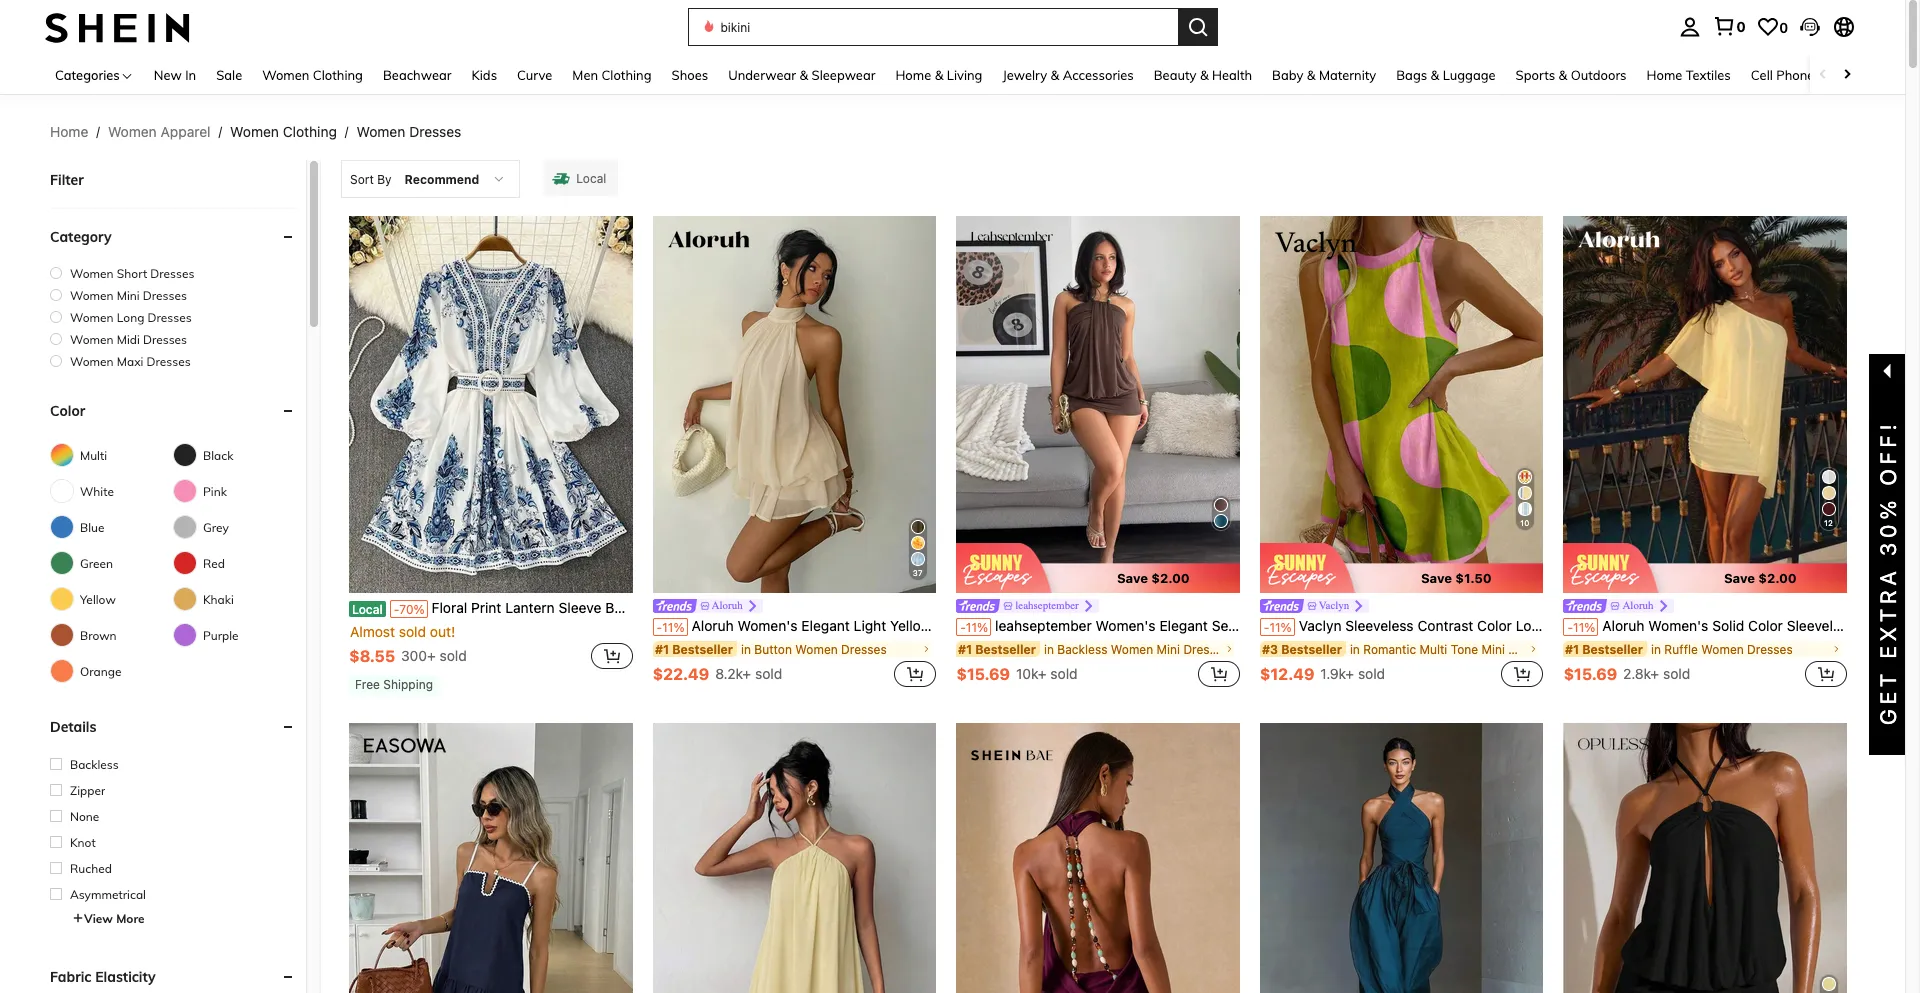Collapse the Color filter section
1920x993 pixels.
[x=288, y=411]
